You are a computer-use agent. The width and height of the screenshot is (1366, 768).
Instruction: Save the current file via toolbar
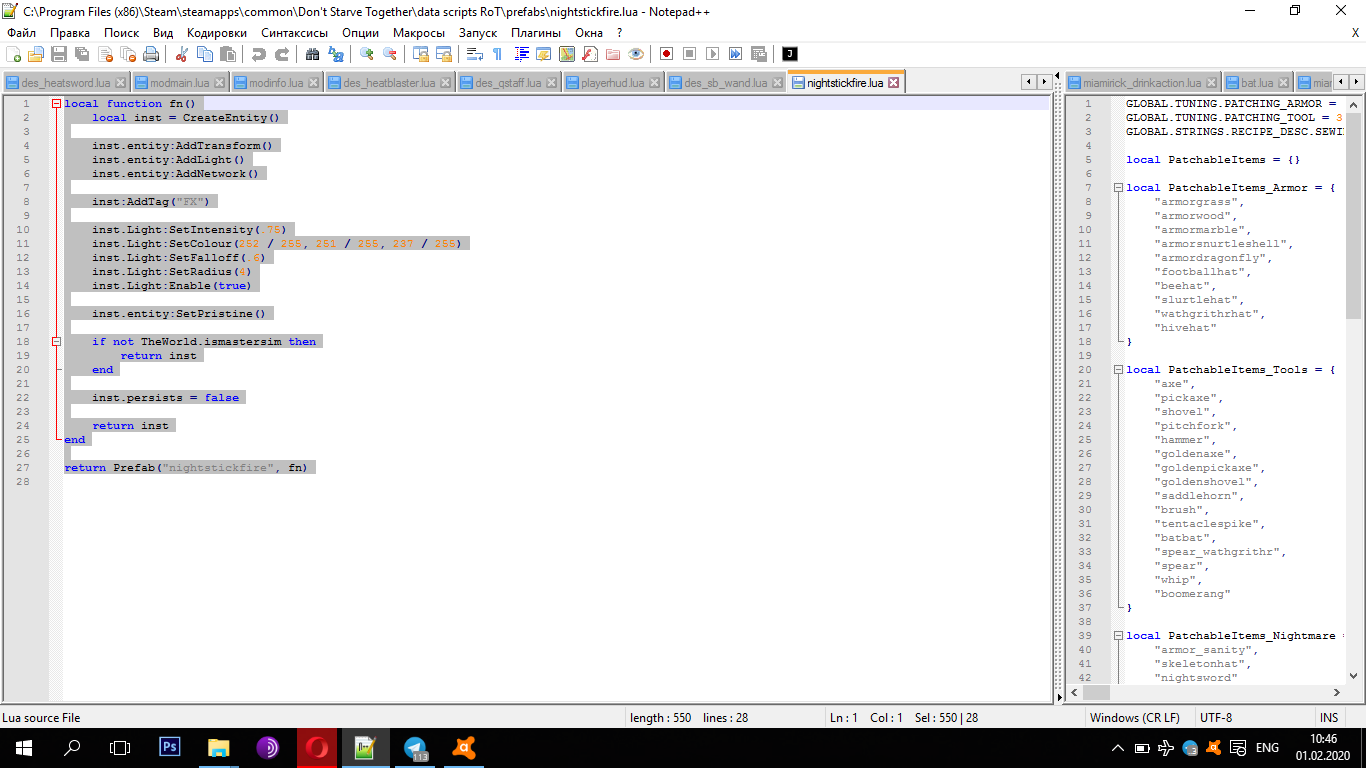coord(59,54)
